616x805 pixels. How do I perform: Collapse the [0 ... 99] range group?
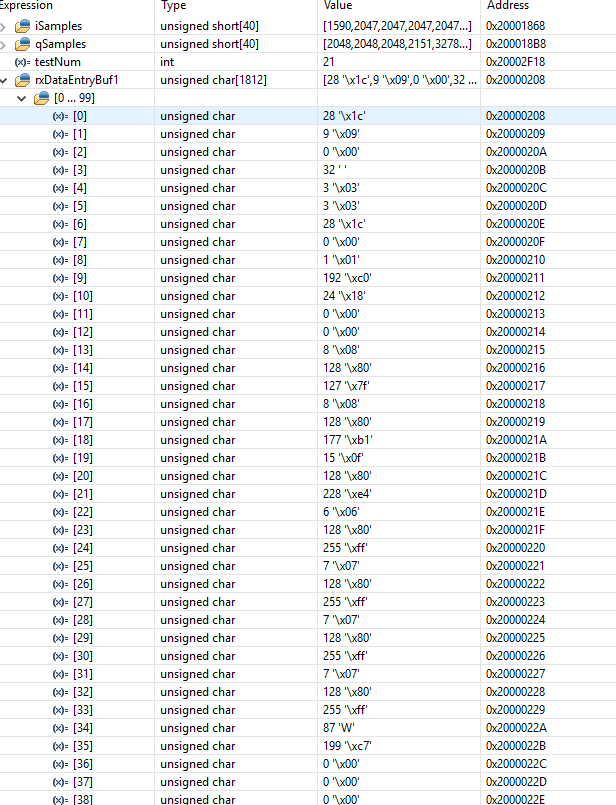click(x=22, y=99)
